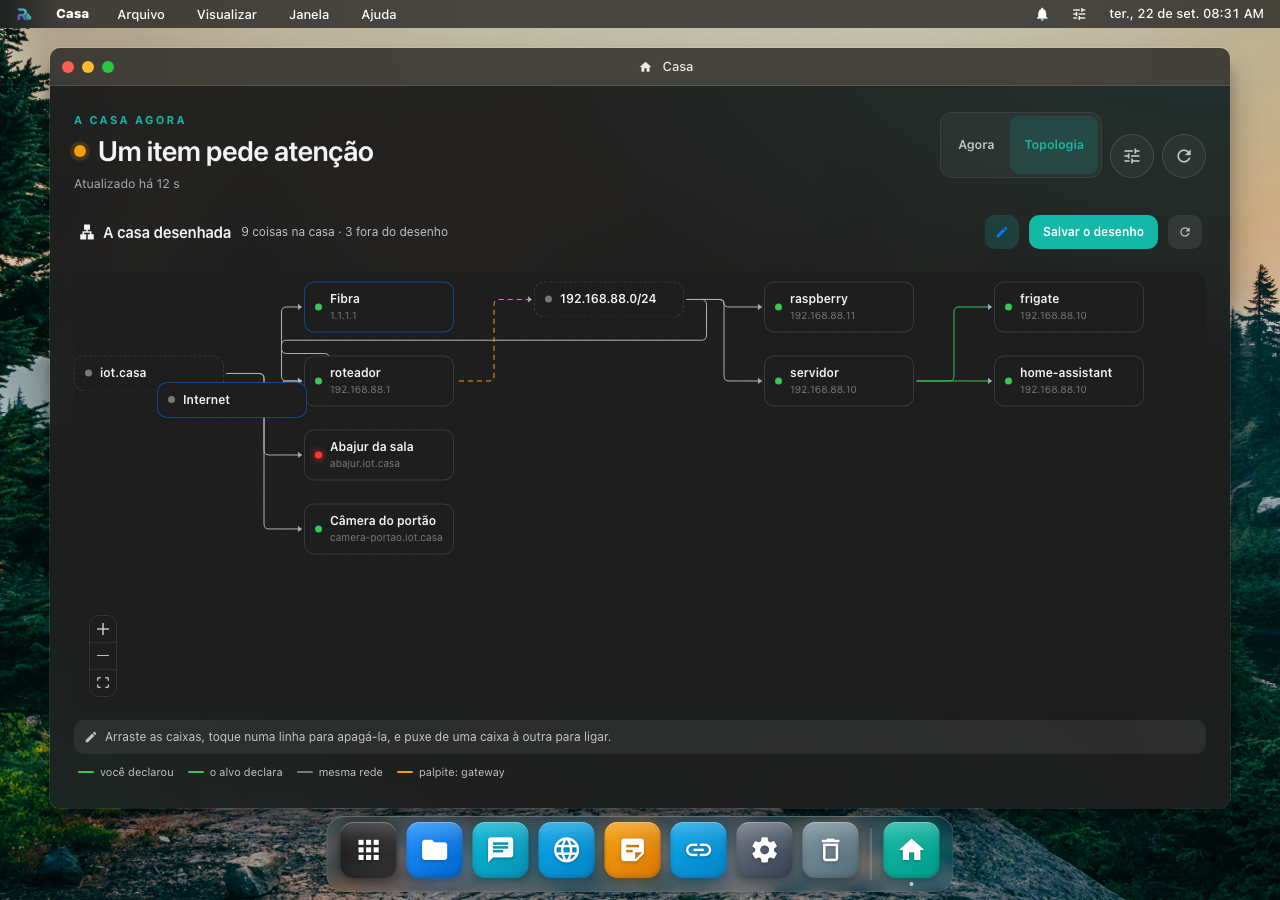Open the orange notes app in the dock
The image size is (1280, 900).
click(x=633, y=850)
